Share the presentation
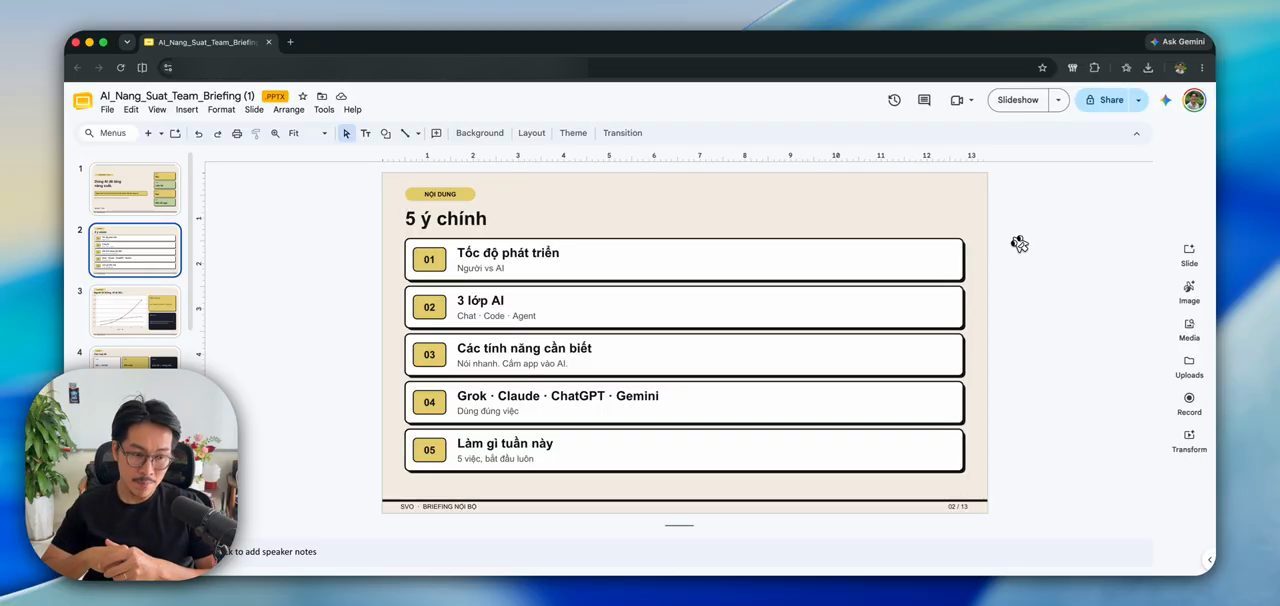 coord(1104,100)
